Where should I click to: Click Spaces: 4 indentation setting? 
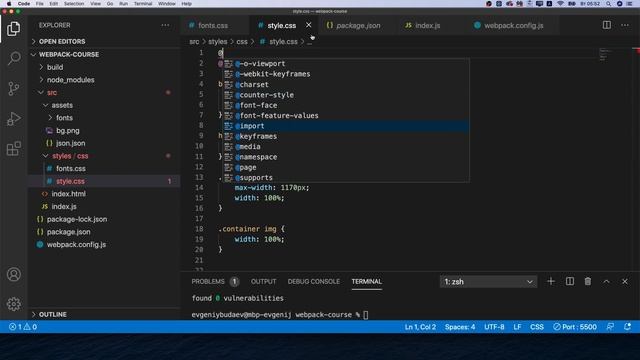pyautogui.click(x=460, y=327)
